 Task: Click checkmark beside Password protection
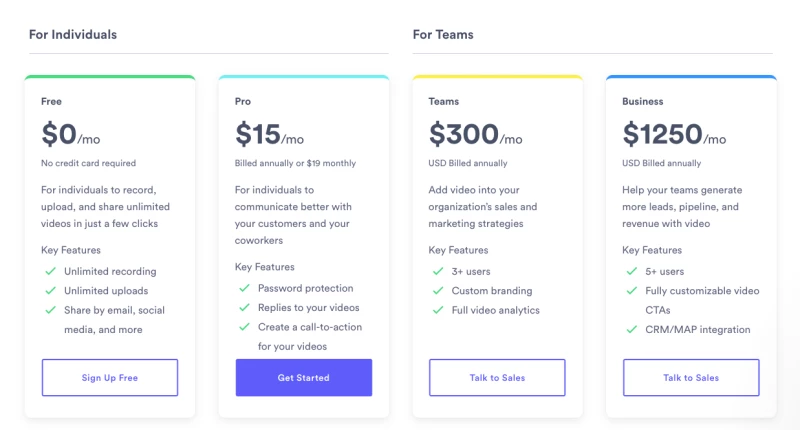244,289
